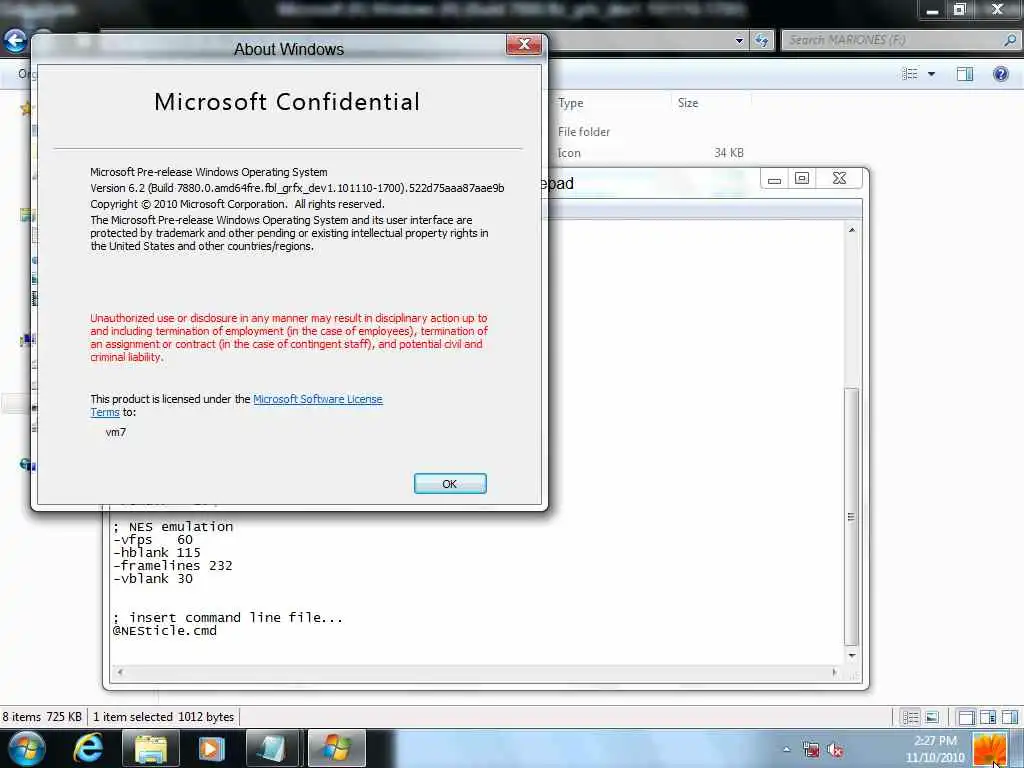Close the About Windows dialog

(x=524, y=44)
